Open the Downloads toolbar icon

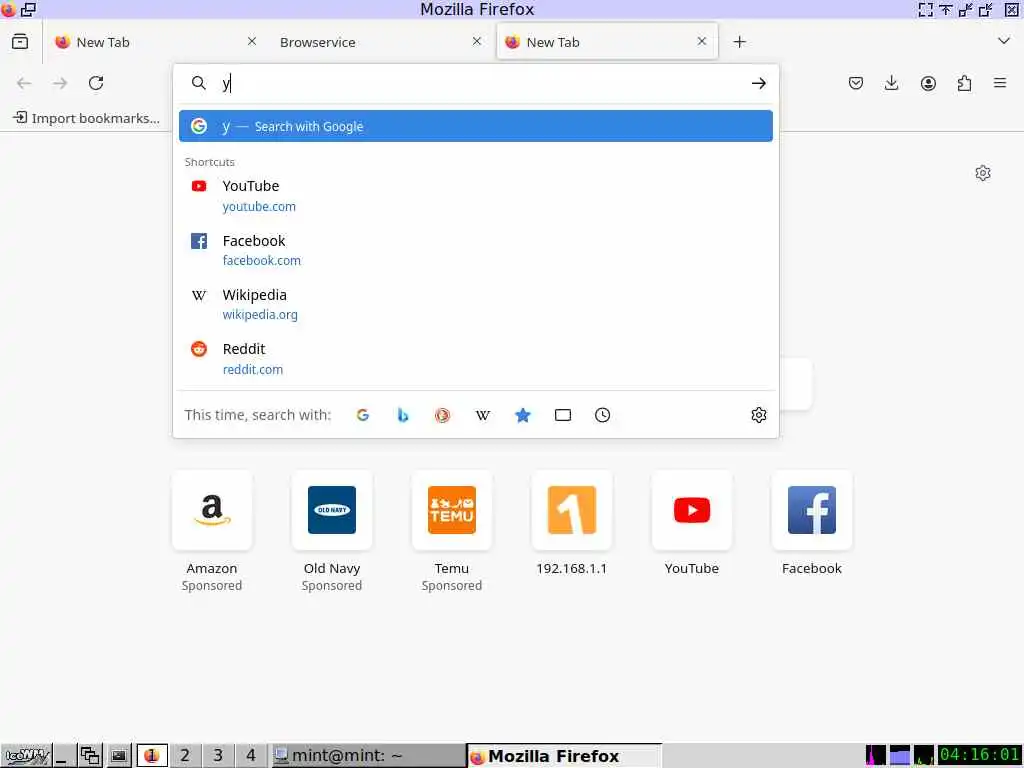(x=891, y=83)
